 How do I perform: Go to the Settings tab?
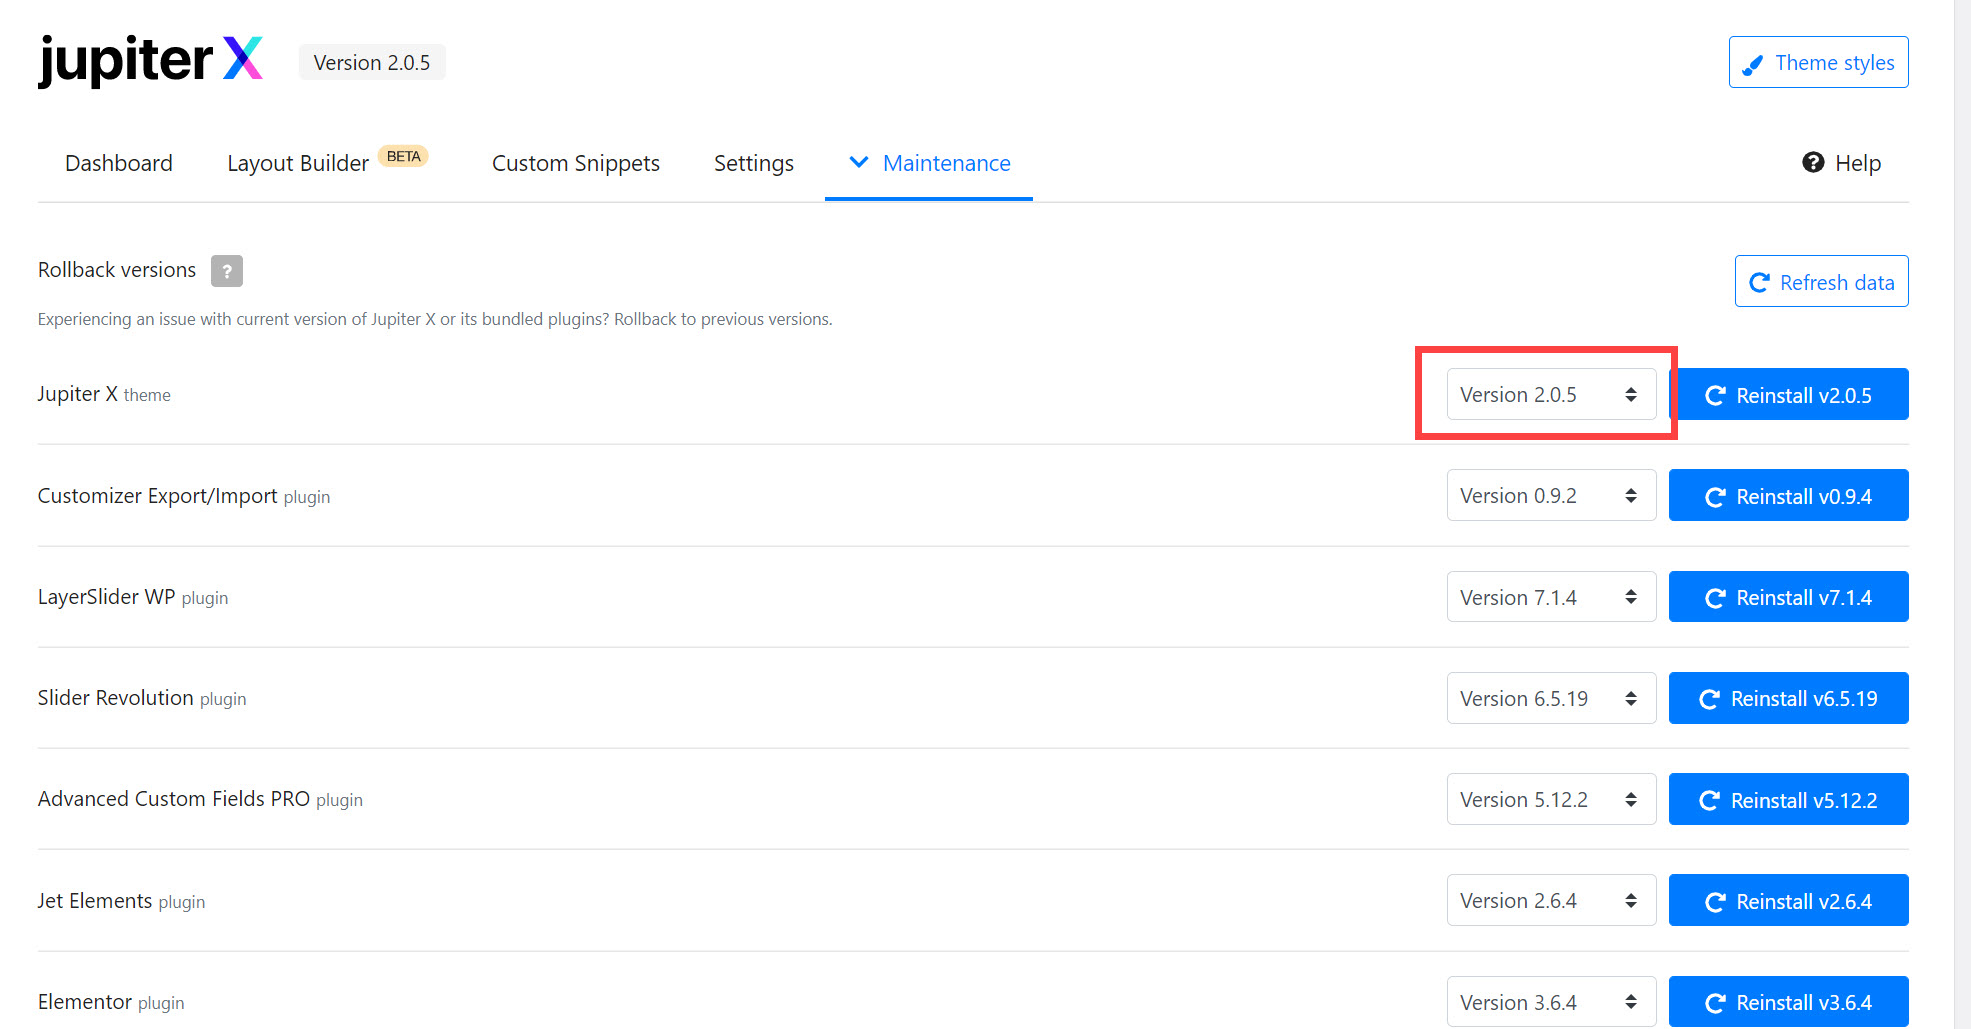point(754,163)
